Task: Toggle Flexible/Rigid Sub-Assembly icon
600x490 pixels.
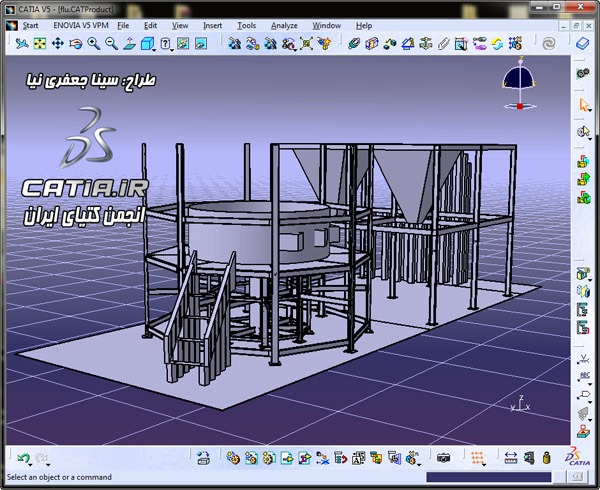Action: point(479,44)
